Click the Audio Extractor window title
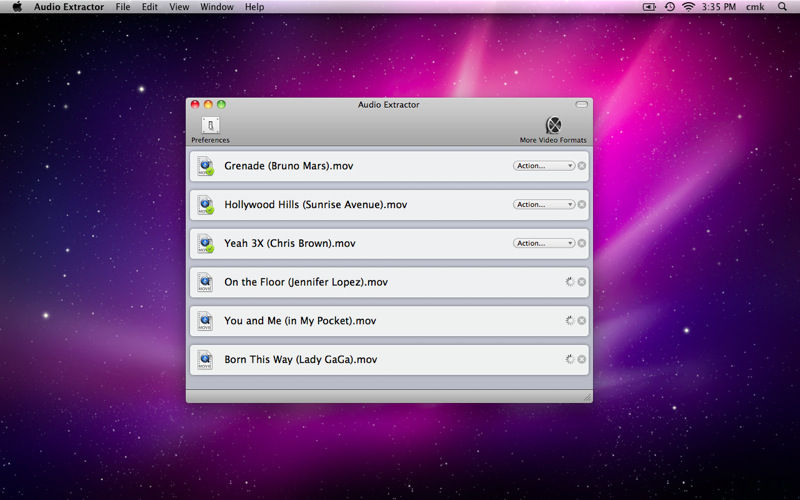 click(x=389, y=105)
